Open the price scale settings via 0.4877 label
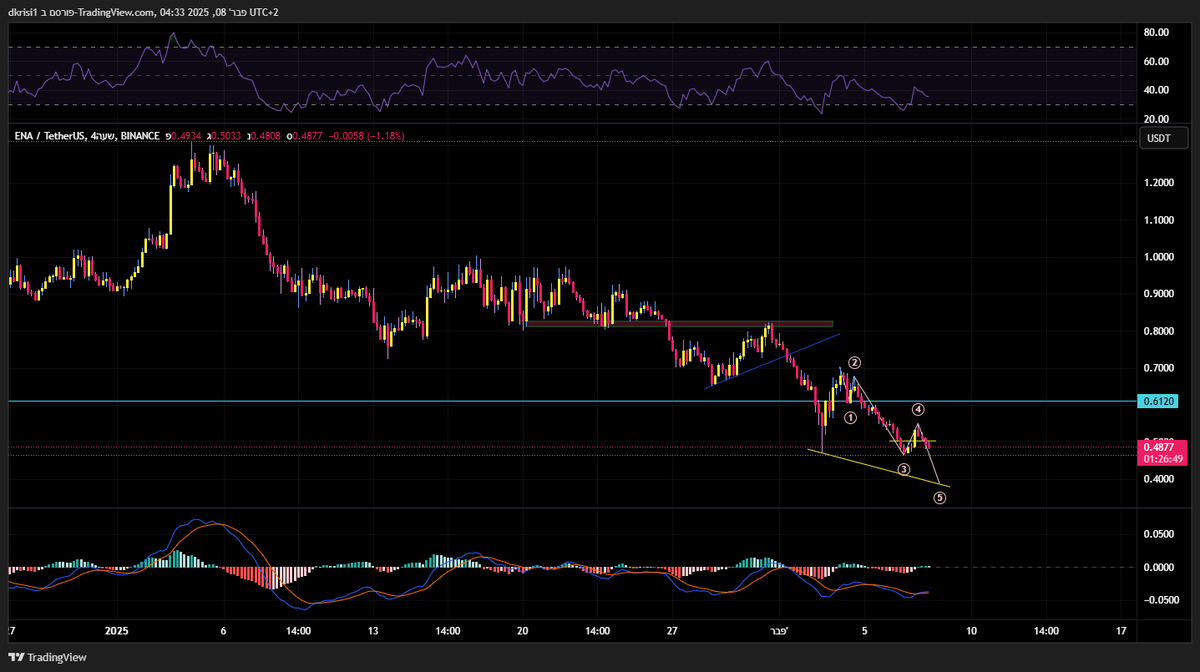This screenshot has width=1200, height=672. pos(1162,447)
